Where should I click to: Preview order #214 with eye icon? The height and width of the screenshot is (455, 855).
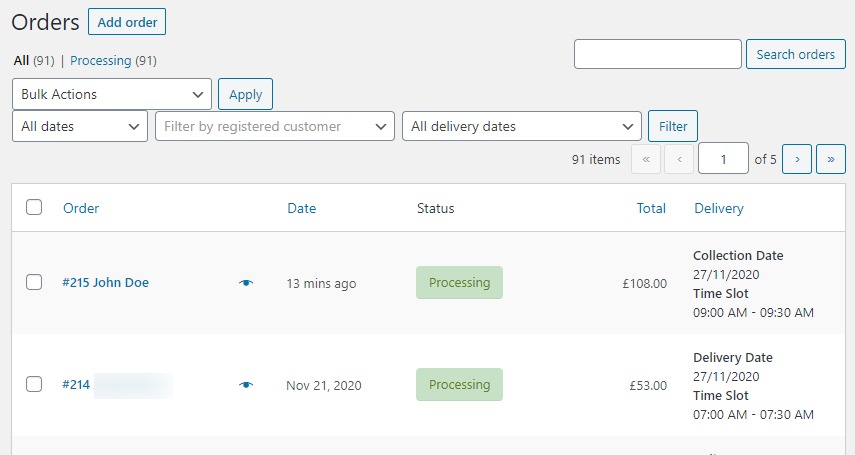pos(246,385)
